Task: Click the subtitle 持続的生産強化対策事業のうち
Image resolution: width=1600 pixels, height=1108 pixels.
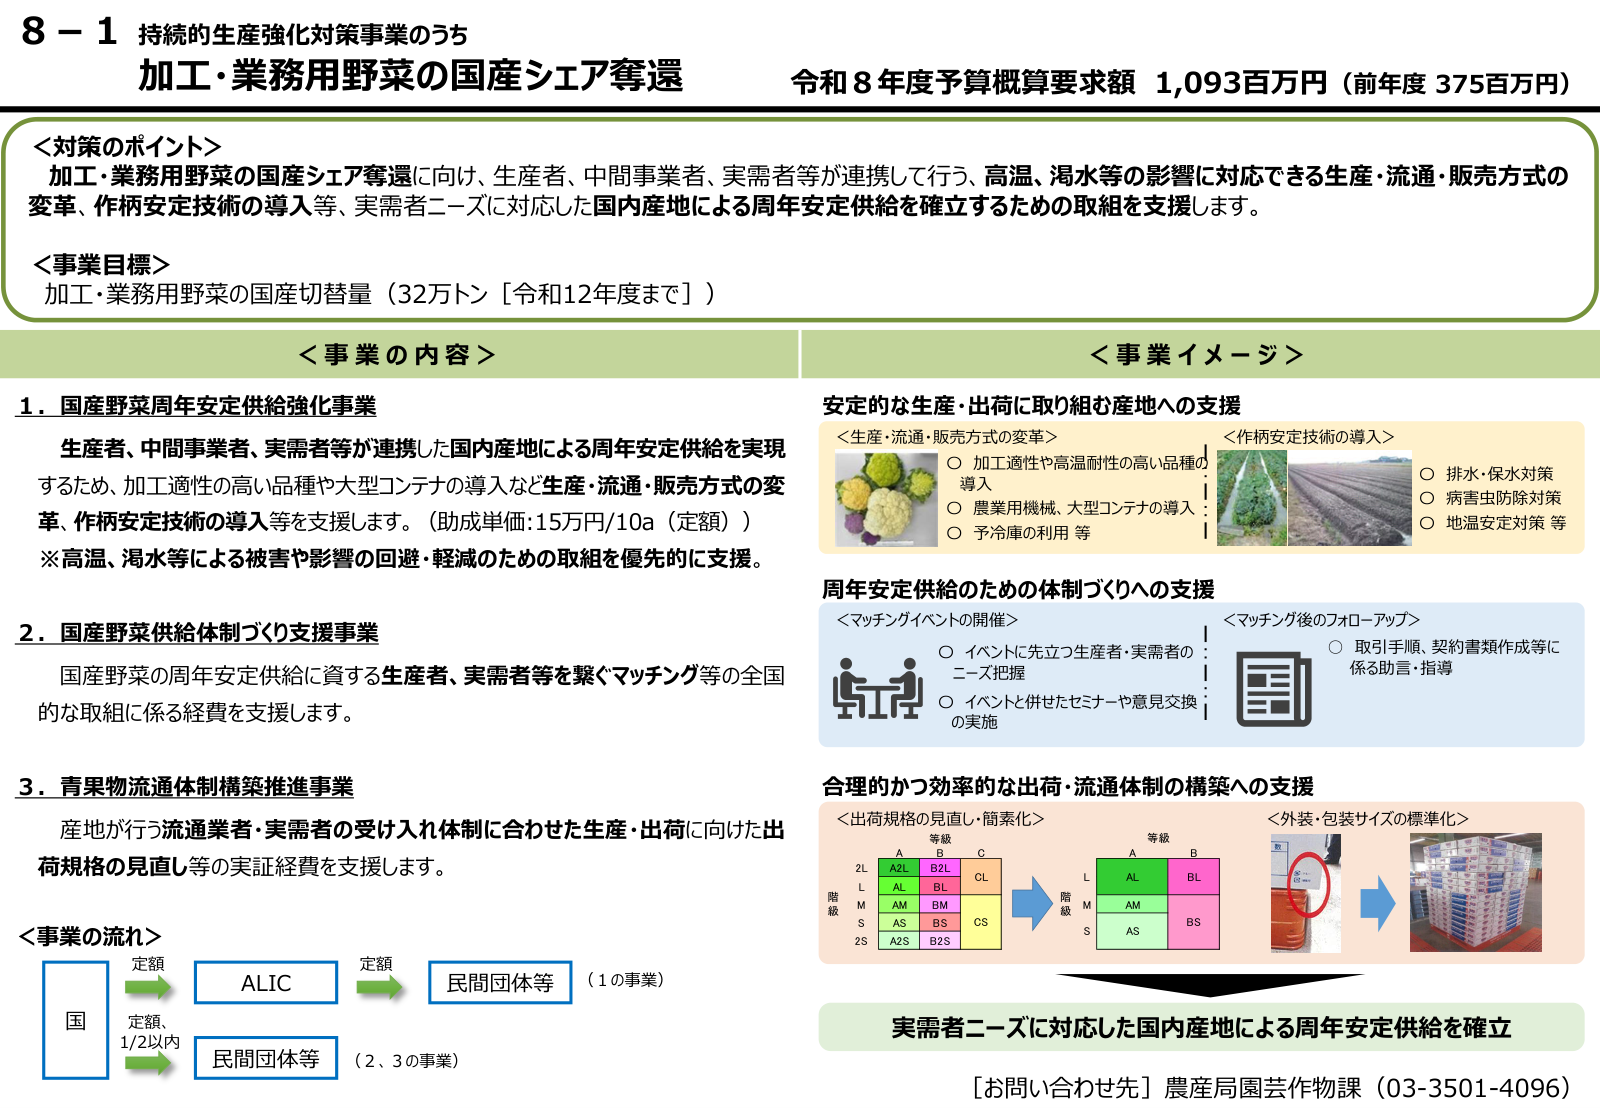Action: 303,35
